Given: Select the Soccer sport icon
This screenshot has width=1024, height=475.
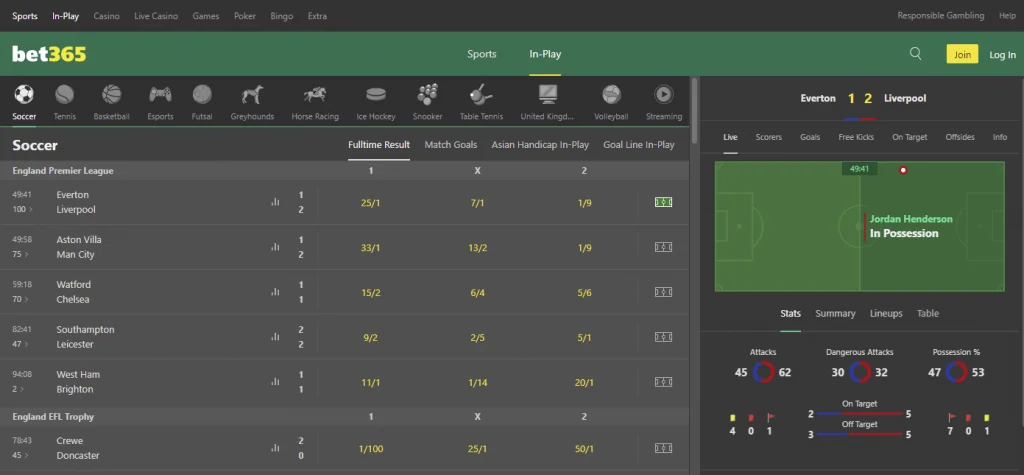Looking at the screenshot, I should (x=24, y=95).
